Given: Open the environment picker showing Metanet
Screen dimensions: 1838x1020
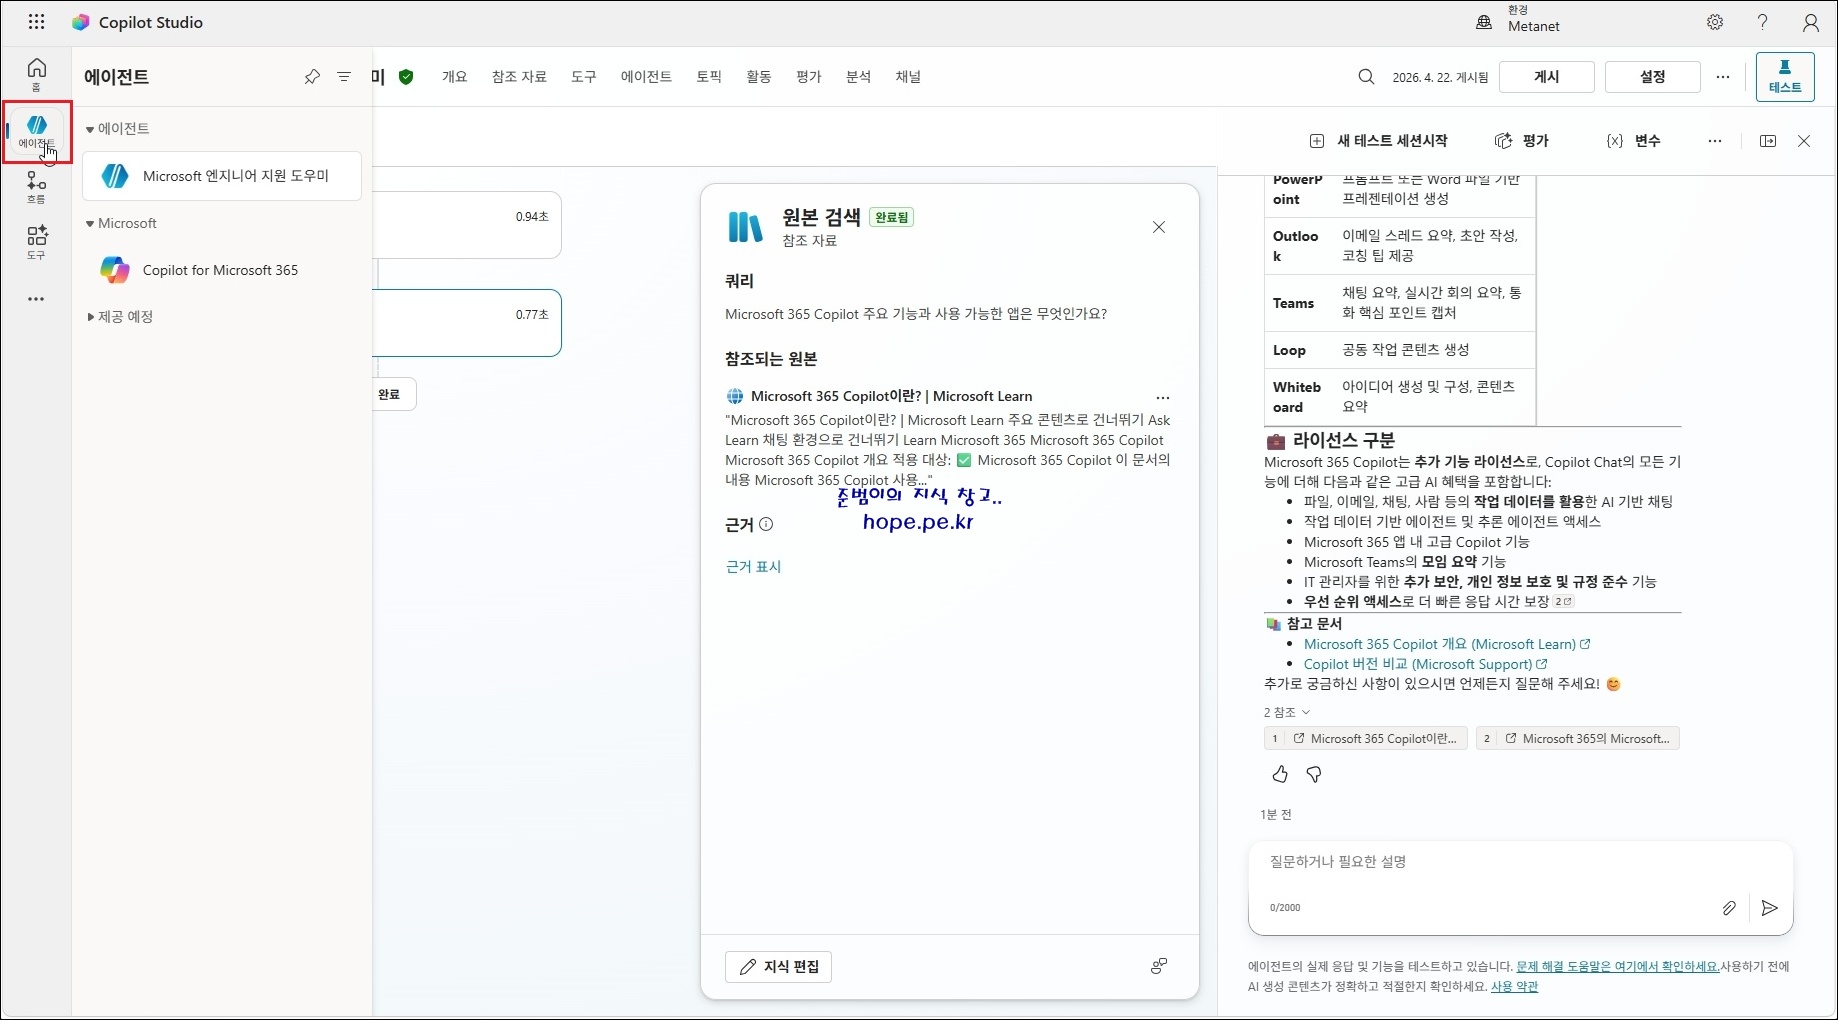Looking at the screenshot, I should 1519,22.
